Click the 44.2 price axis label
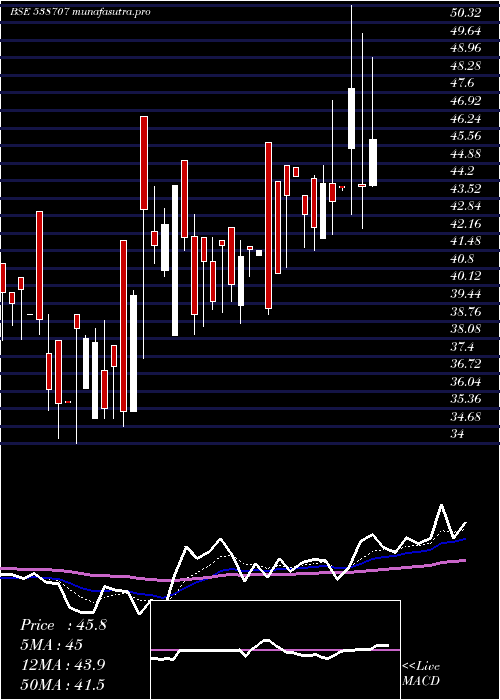 (462, 171)
